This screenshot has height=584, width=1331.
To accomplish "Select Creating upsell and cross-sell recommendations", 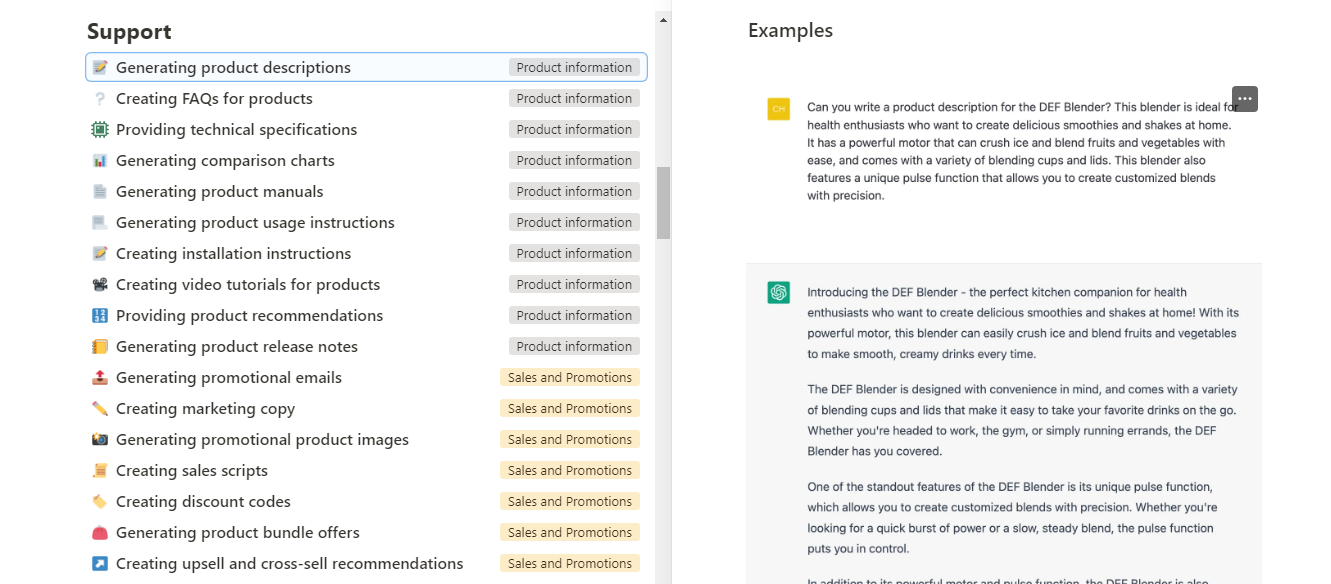I will pyautogui.click(x=289, y=564).
